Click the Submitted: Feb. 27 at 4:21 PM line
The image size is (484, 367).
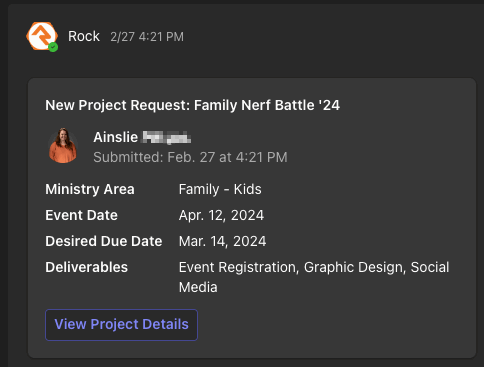click(x=190, y=157)
